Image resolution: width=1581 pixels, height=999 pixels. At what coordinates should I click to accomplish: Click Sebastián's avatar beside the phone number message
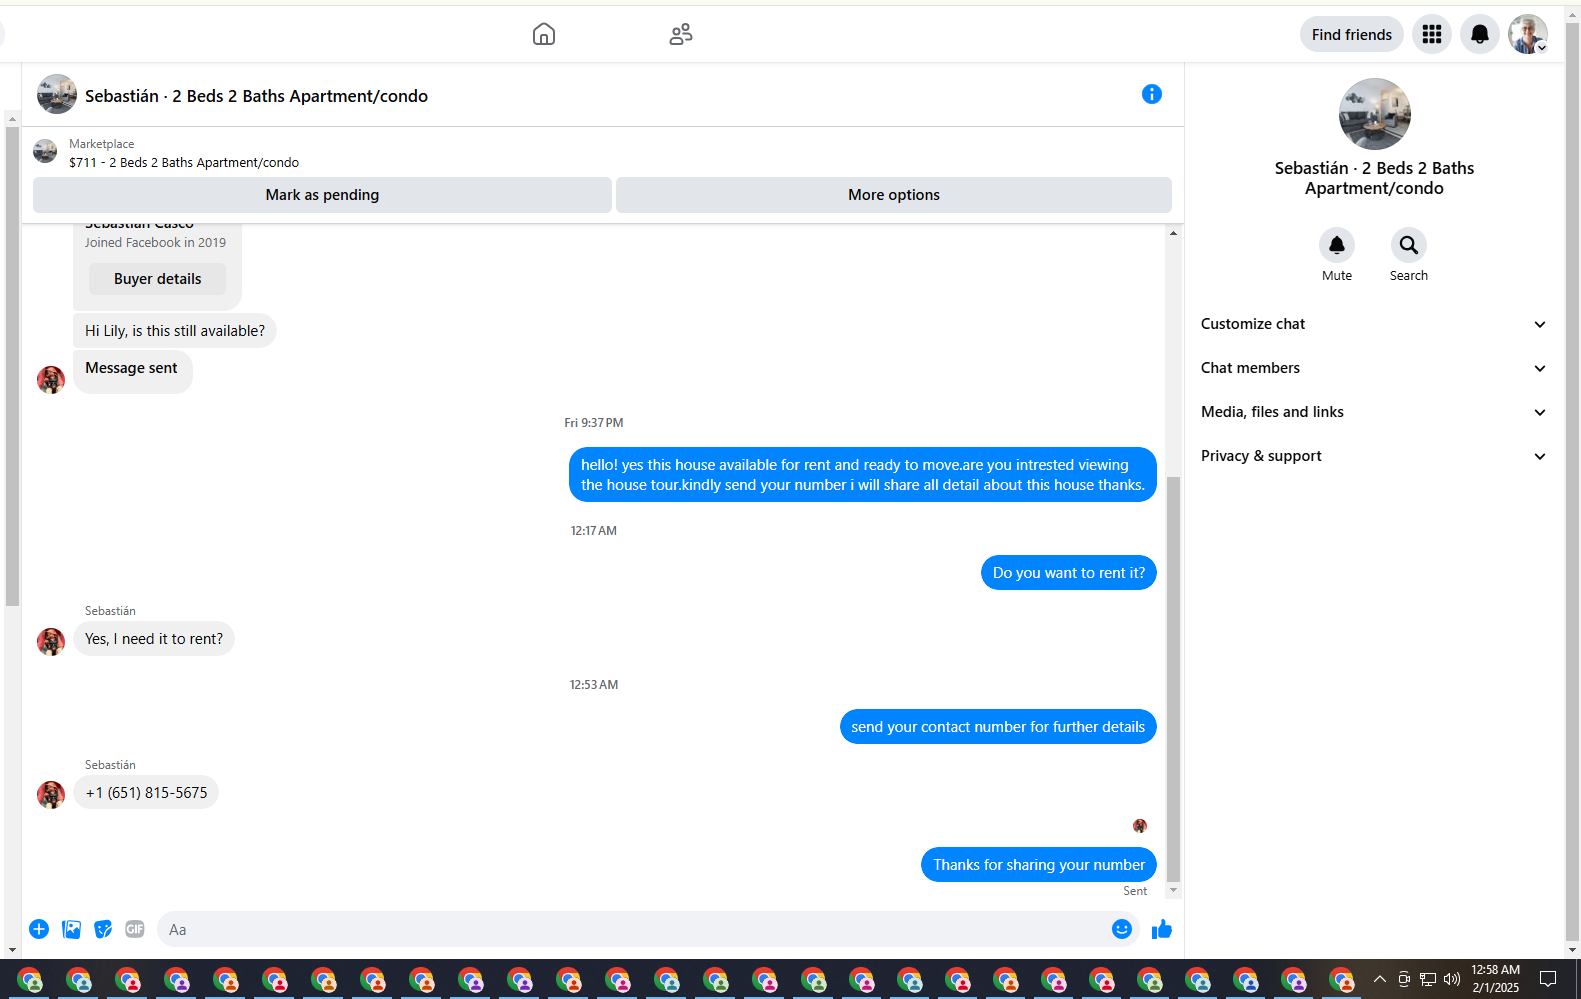click(51, 795)
